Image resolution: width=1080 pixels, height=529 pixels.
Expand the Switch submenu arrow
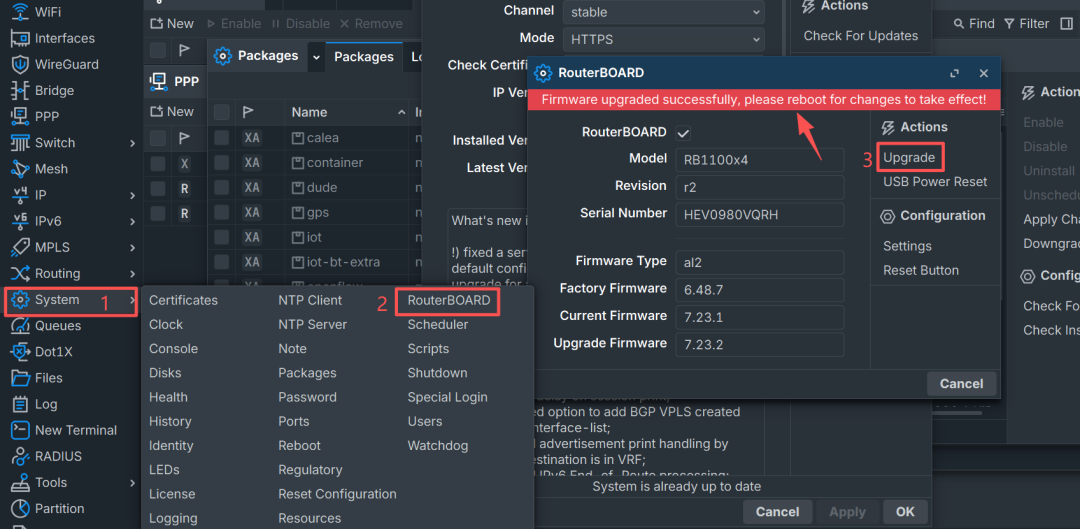click(x=132, y=143)
